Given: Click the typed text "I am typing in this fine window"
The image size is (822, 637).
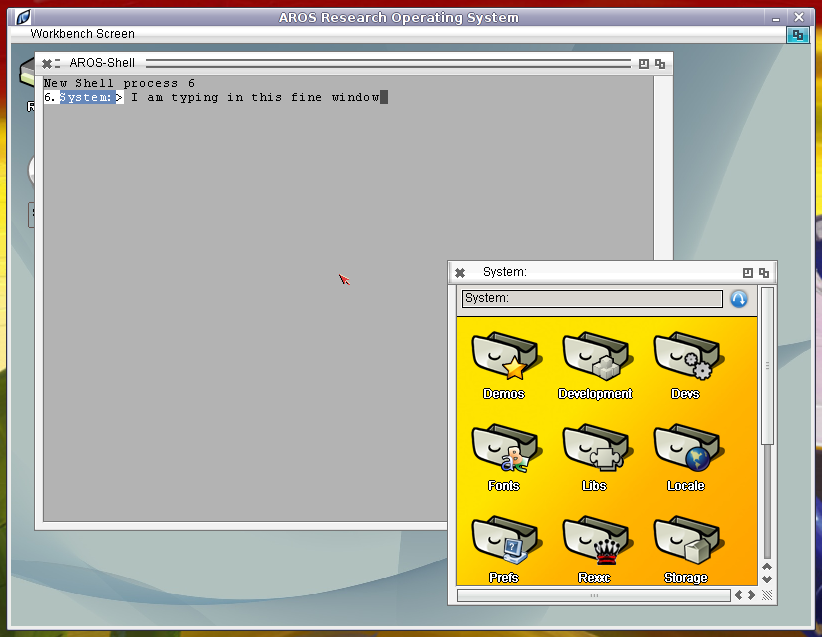Looking at the screenshot, I should point(255,98).
